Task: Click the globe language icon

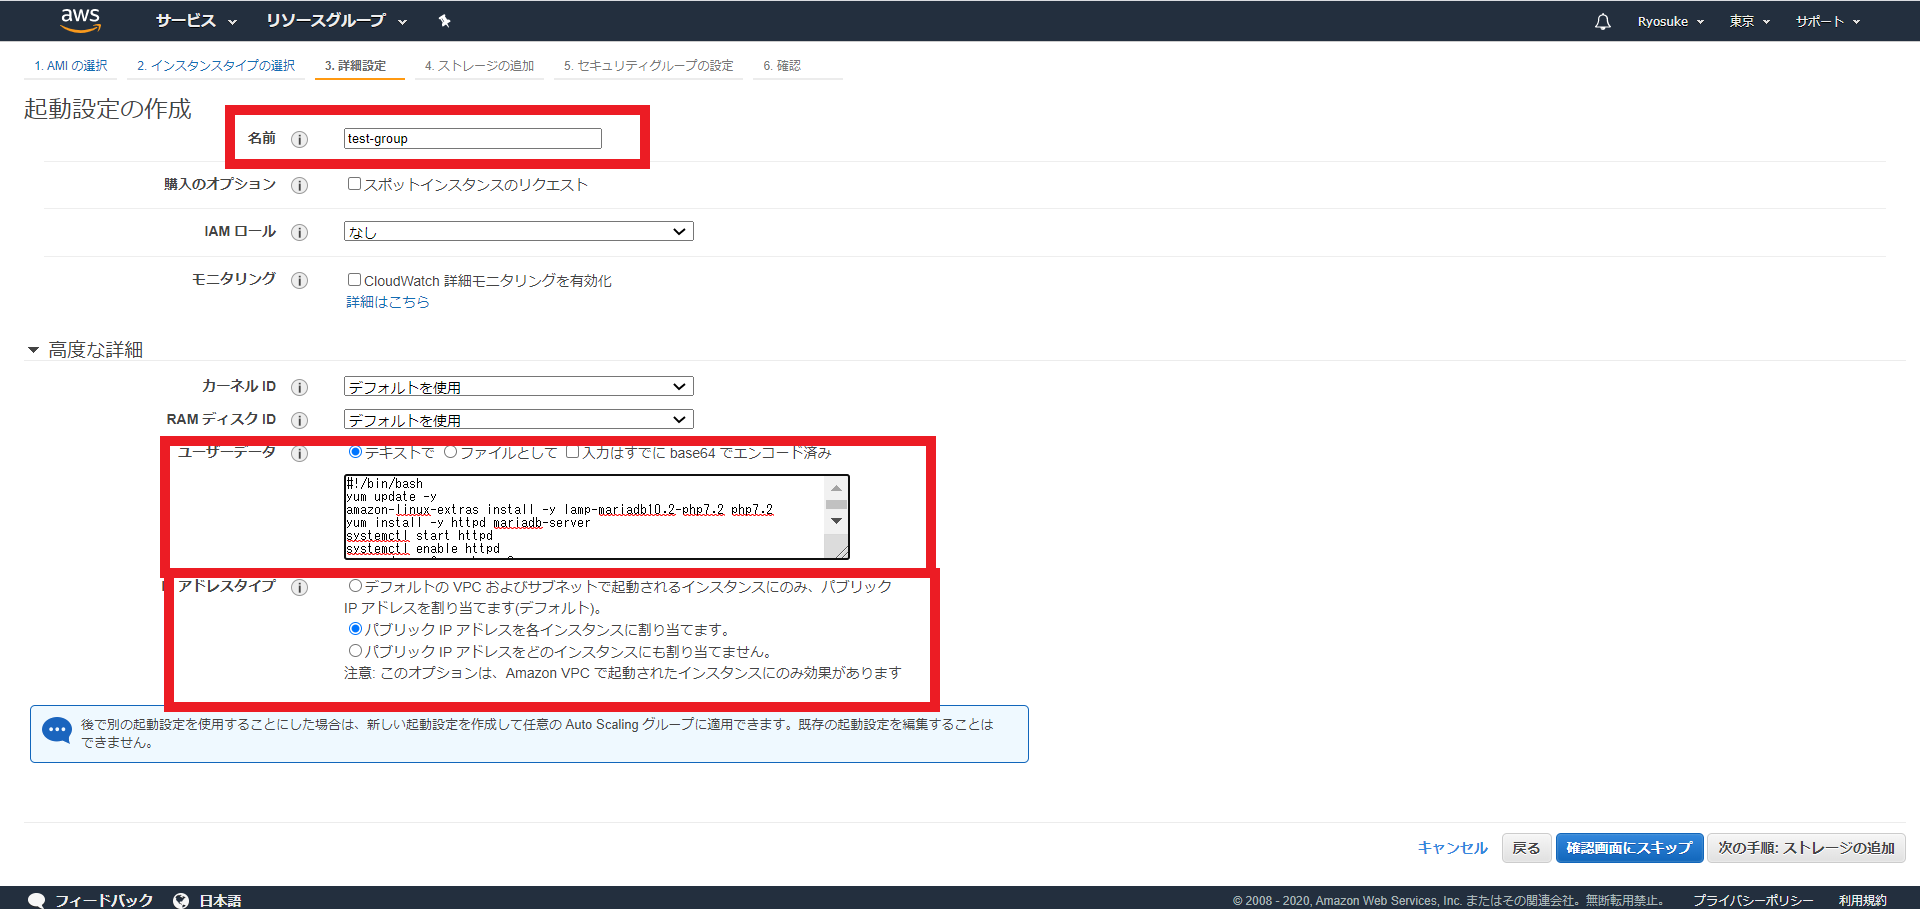Action: point(181,900)
